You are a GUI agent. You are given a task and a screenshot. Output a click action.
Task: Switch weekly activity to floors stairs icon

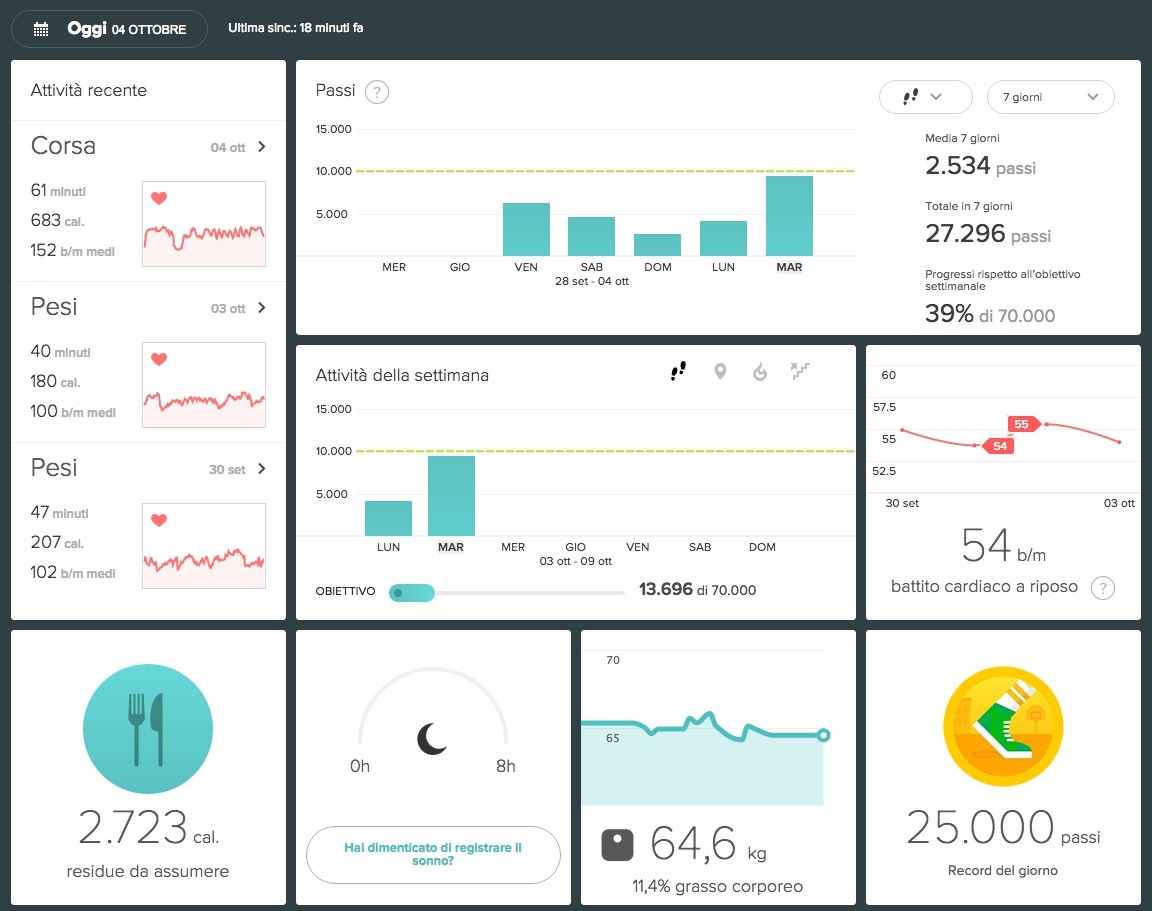click(799, 372)
